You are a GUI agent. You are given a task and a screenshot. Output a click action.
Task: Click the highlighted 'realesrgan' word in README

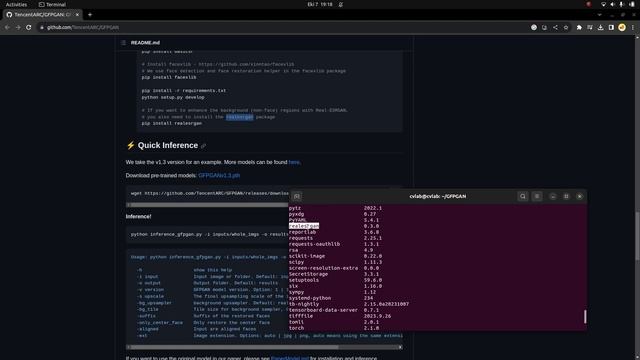[240, 117]
